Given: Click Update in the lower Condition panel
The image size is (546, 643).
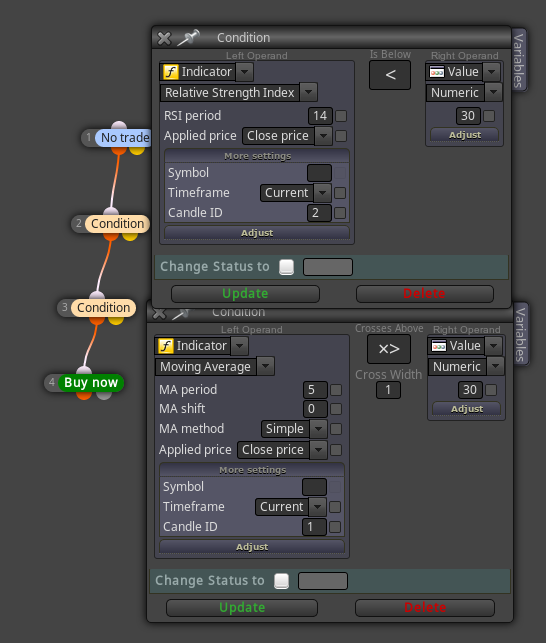Looking at the screenshot, I should click(242, 608).
